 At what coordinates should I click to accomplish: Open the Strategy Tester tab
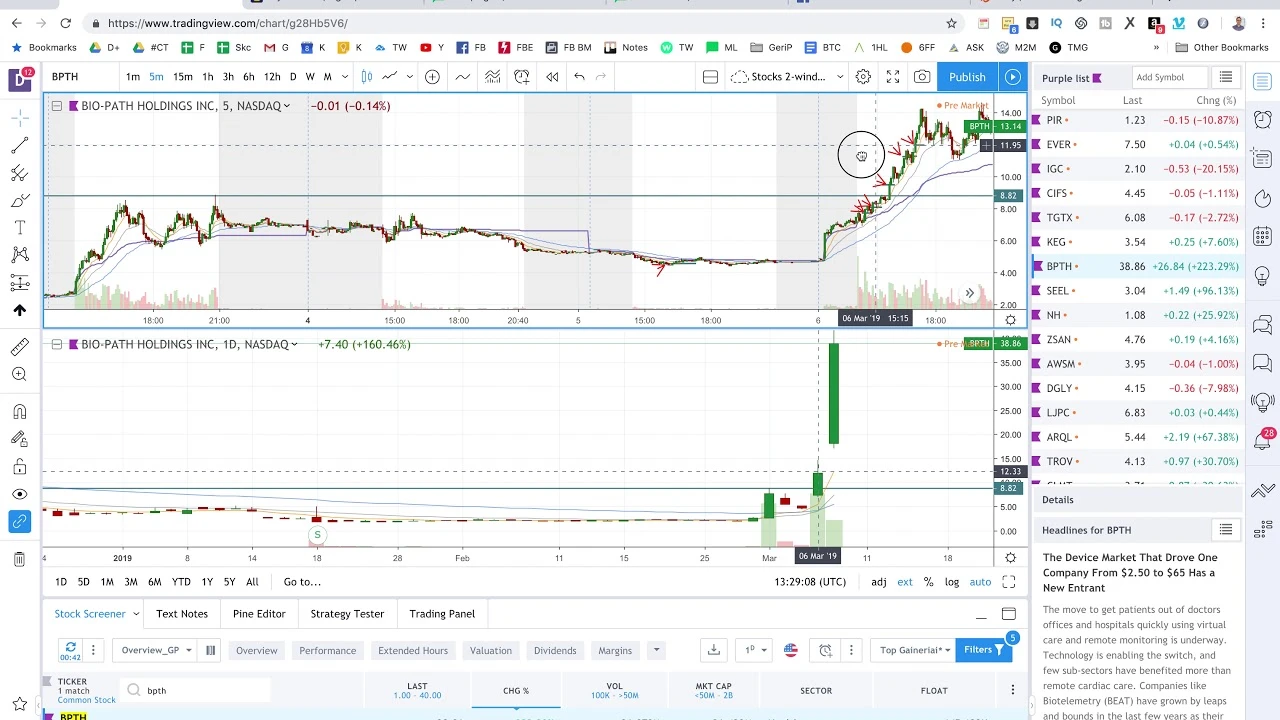pyautogui.click(x=347, y=614)
